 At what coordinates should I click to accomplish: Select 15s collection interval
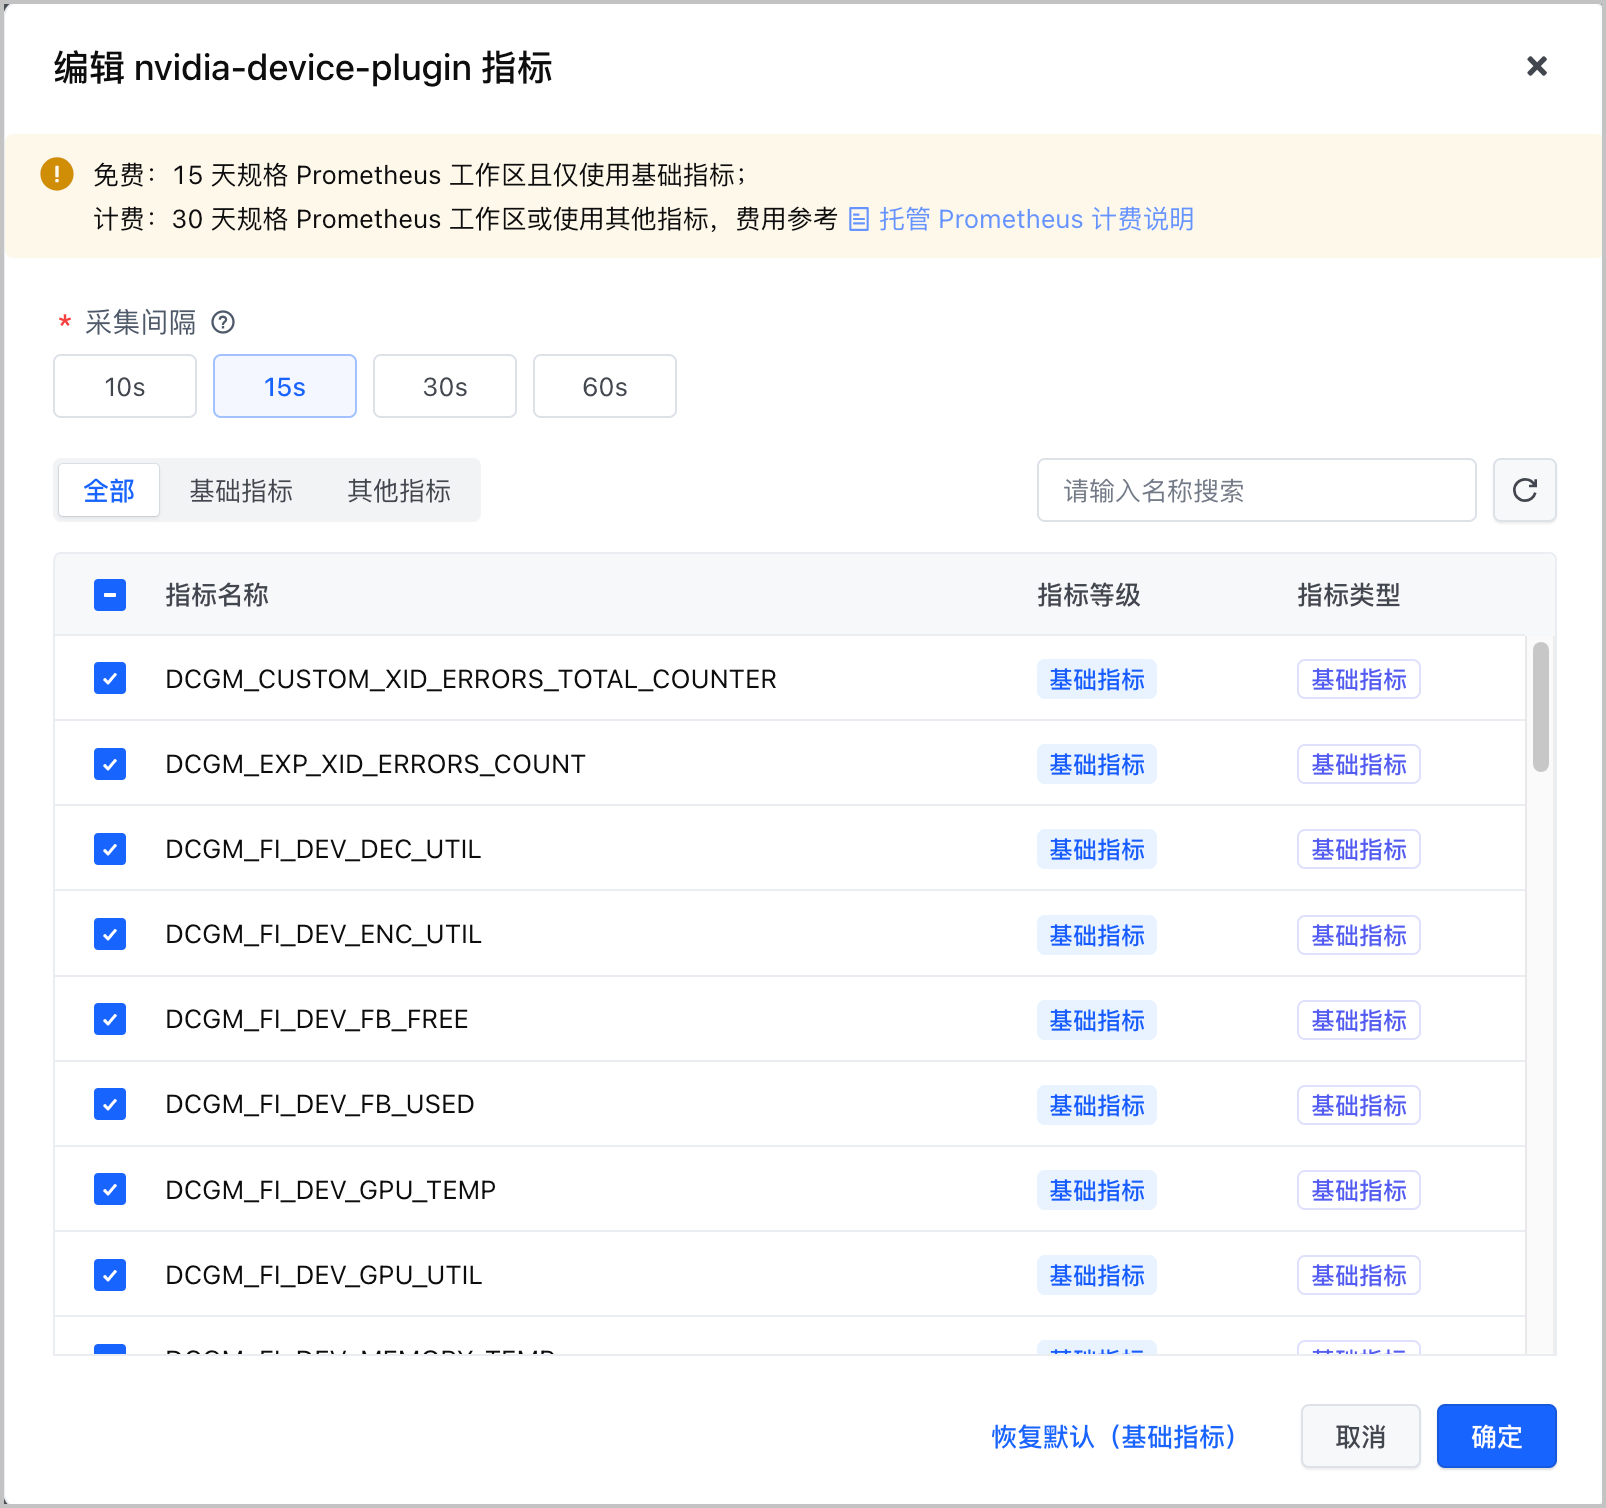tap(285, 386)
